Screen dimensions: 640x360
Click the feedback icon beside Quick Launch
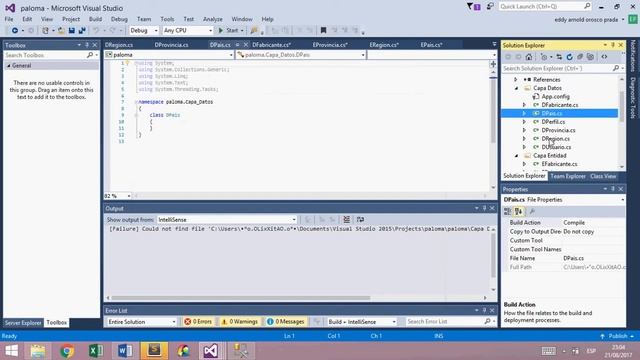point(490,7)
